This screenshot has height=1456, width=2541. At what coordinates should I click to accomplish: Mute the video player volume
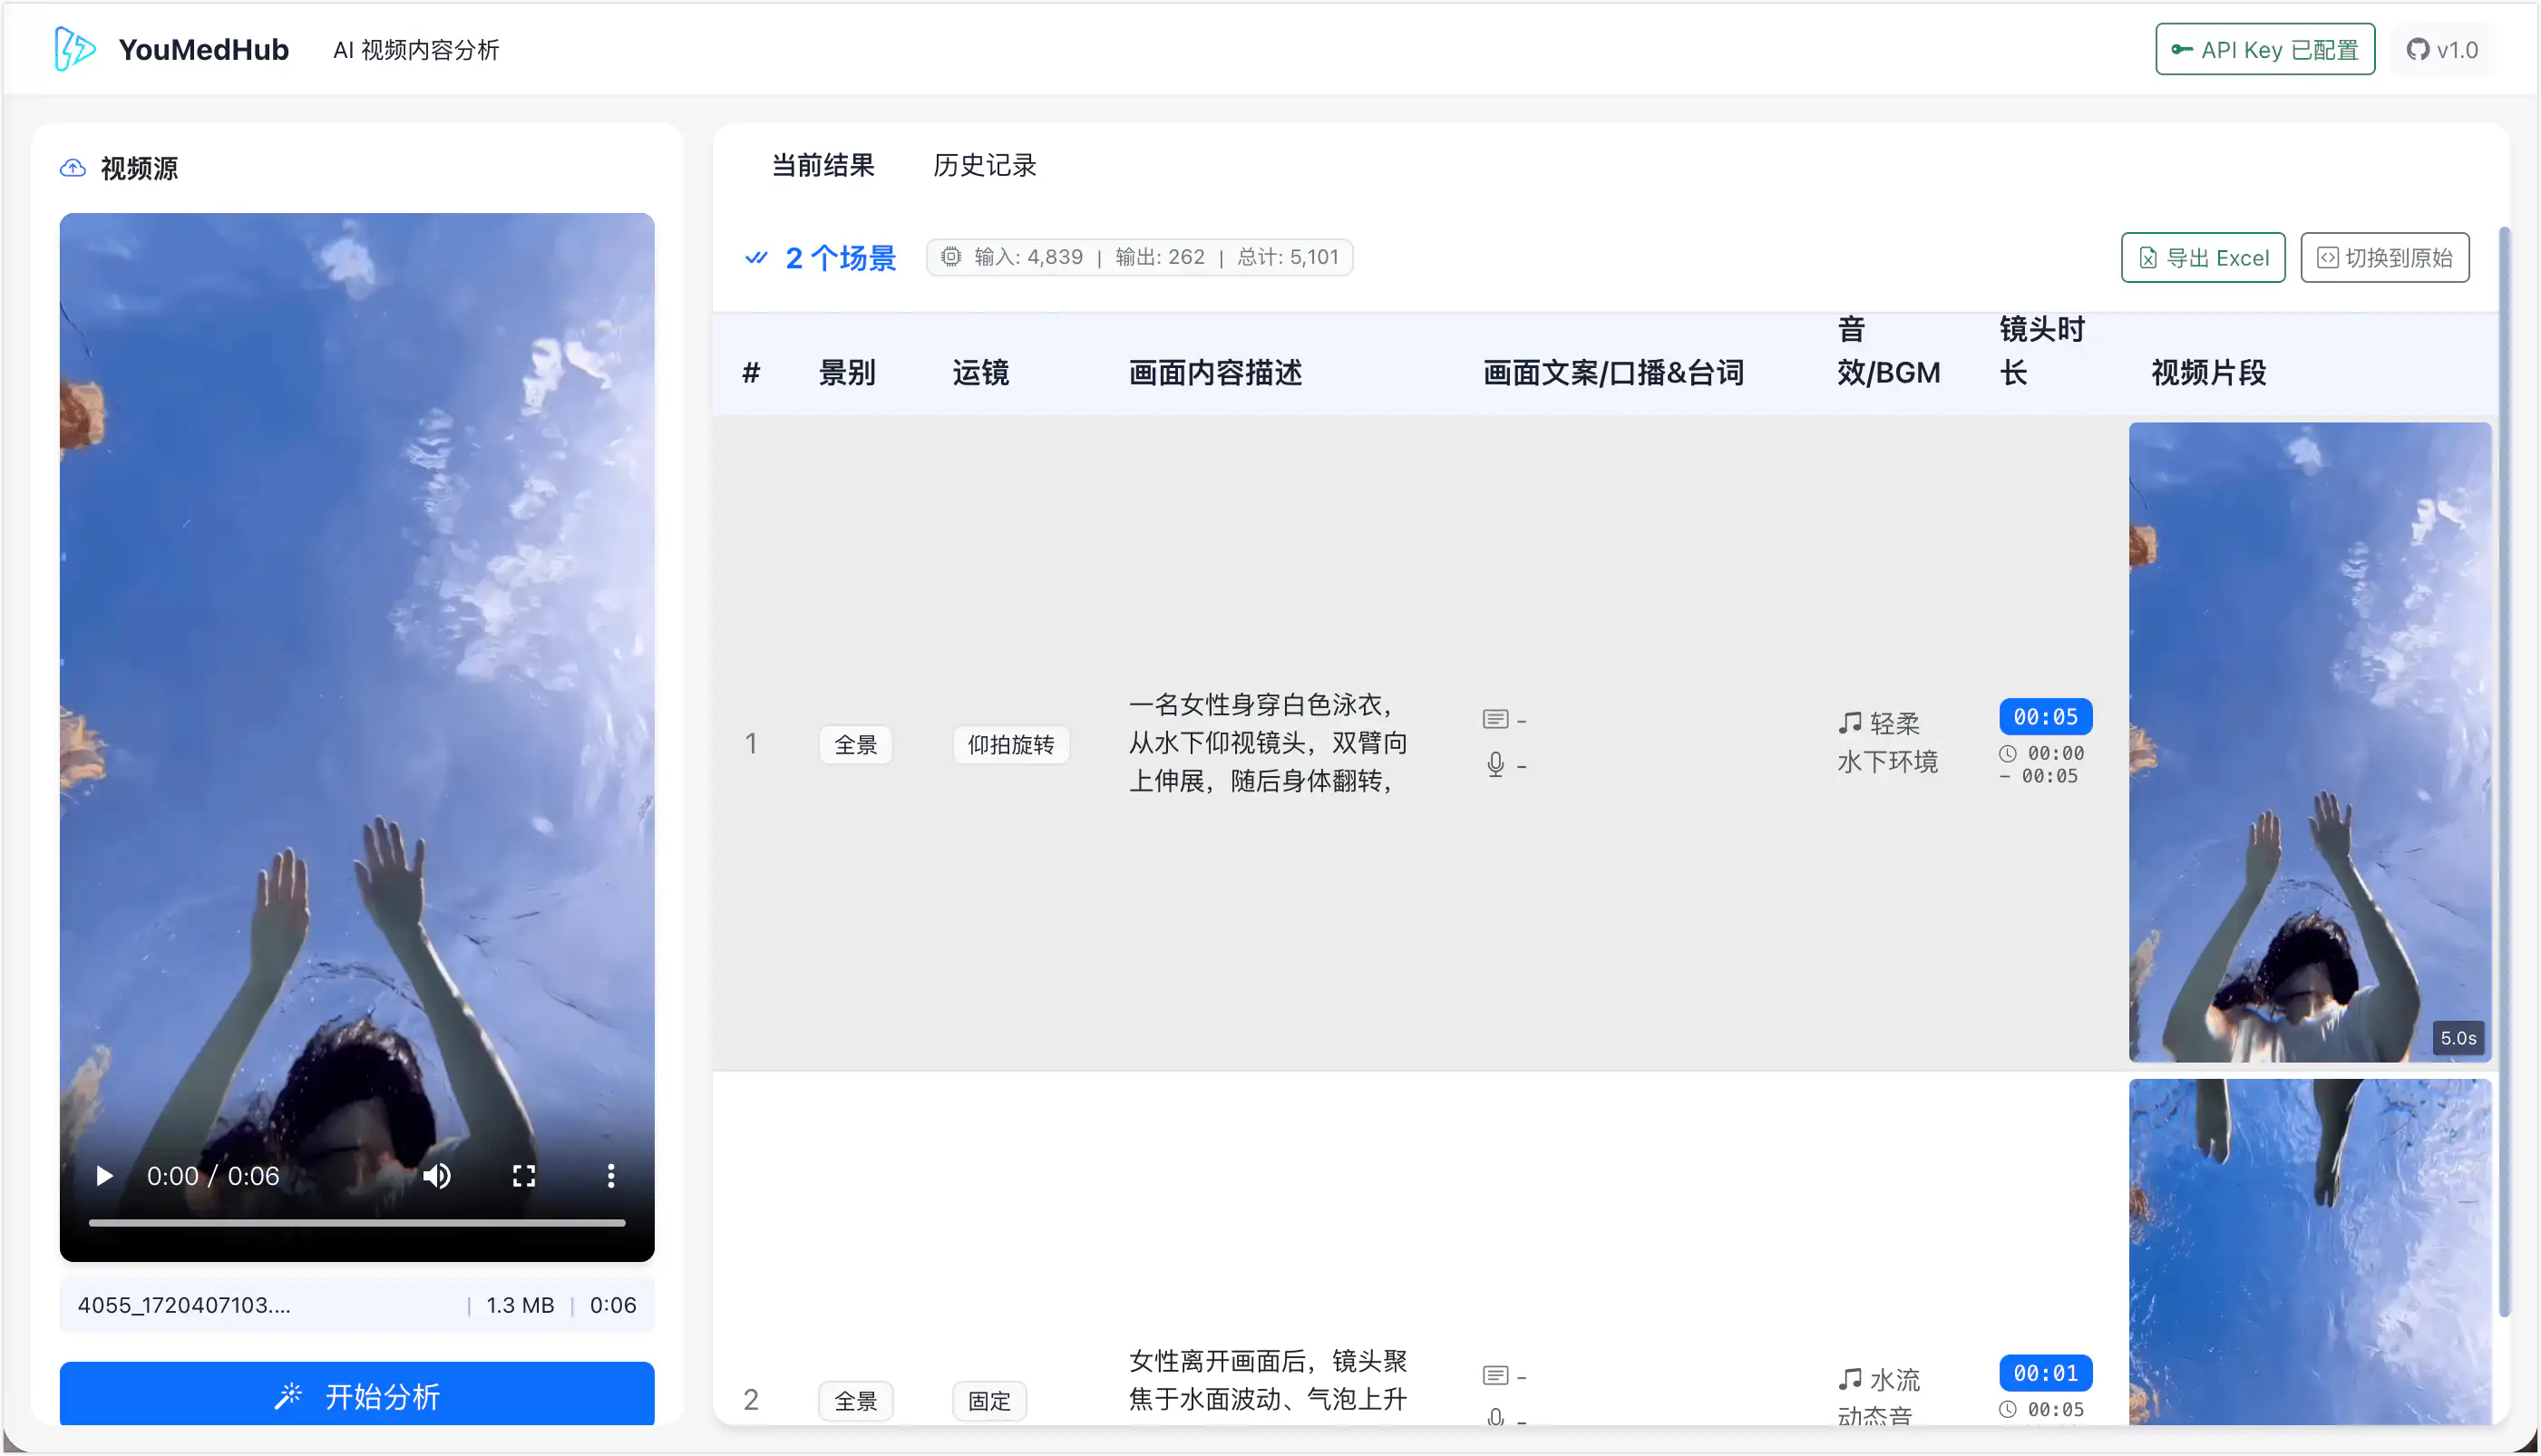[x=437, y=1176]
